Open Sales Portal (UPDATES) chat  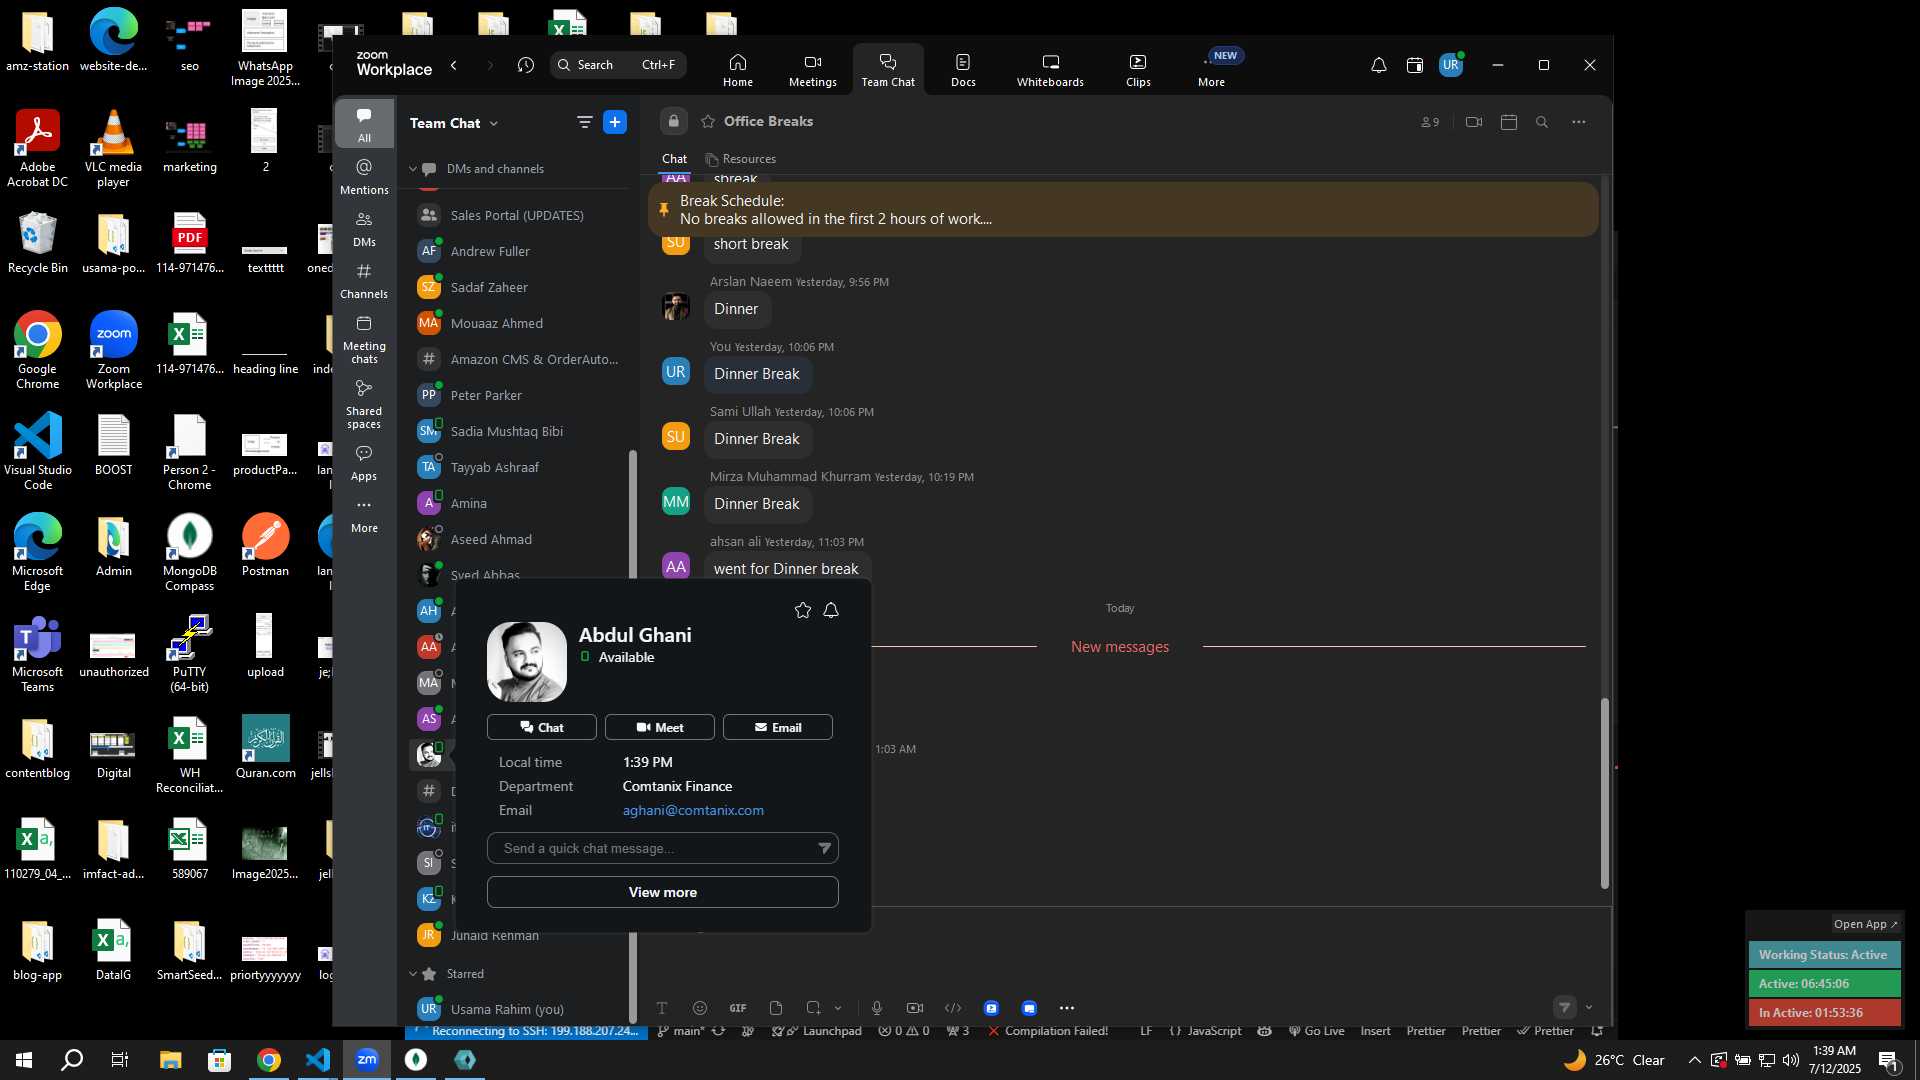(x=518, y=215)
